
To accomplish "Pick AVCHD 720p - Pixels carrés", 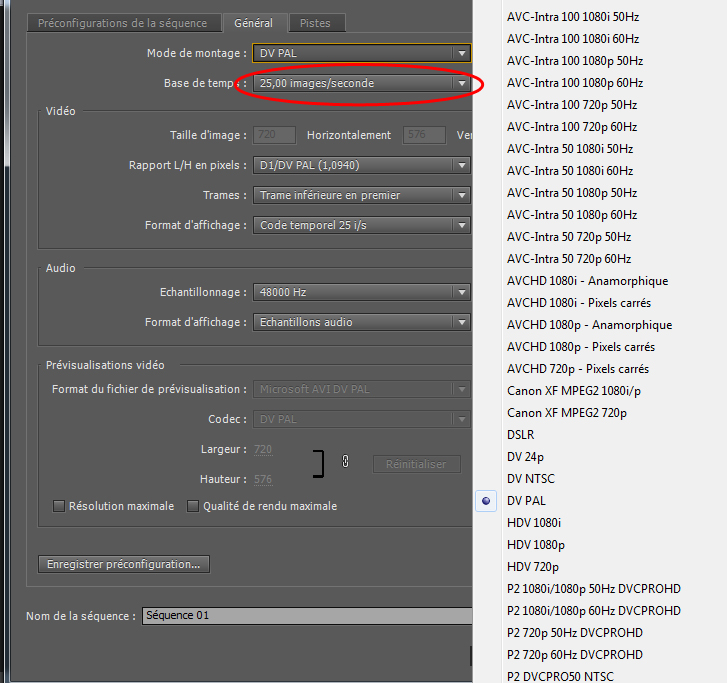I will tap(578, 369).
